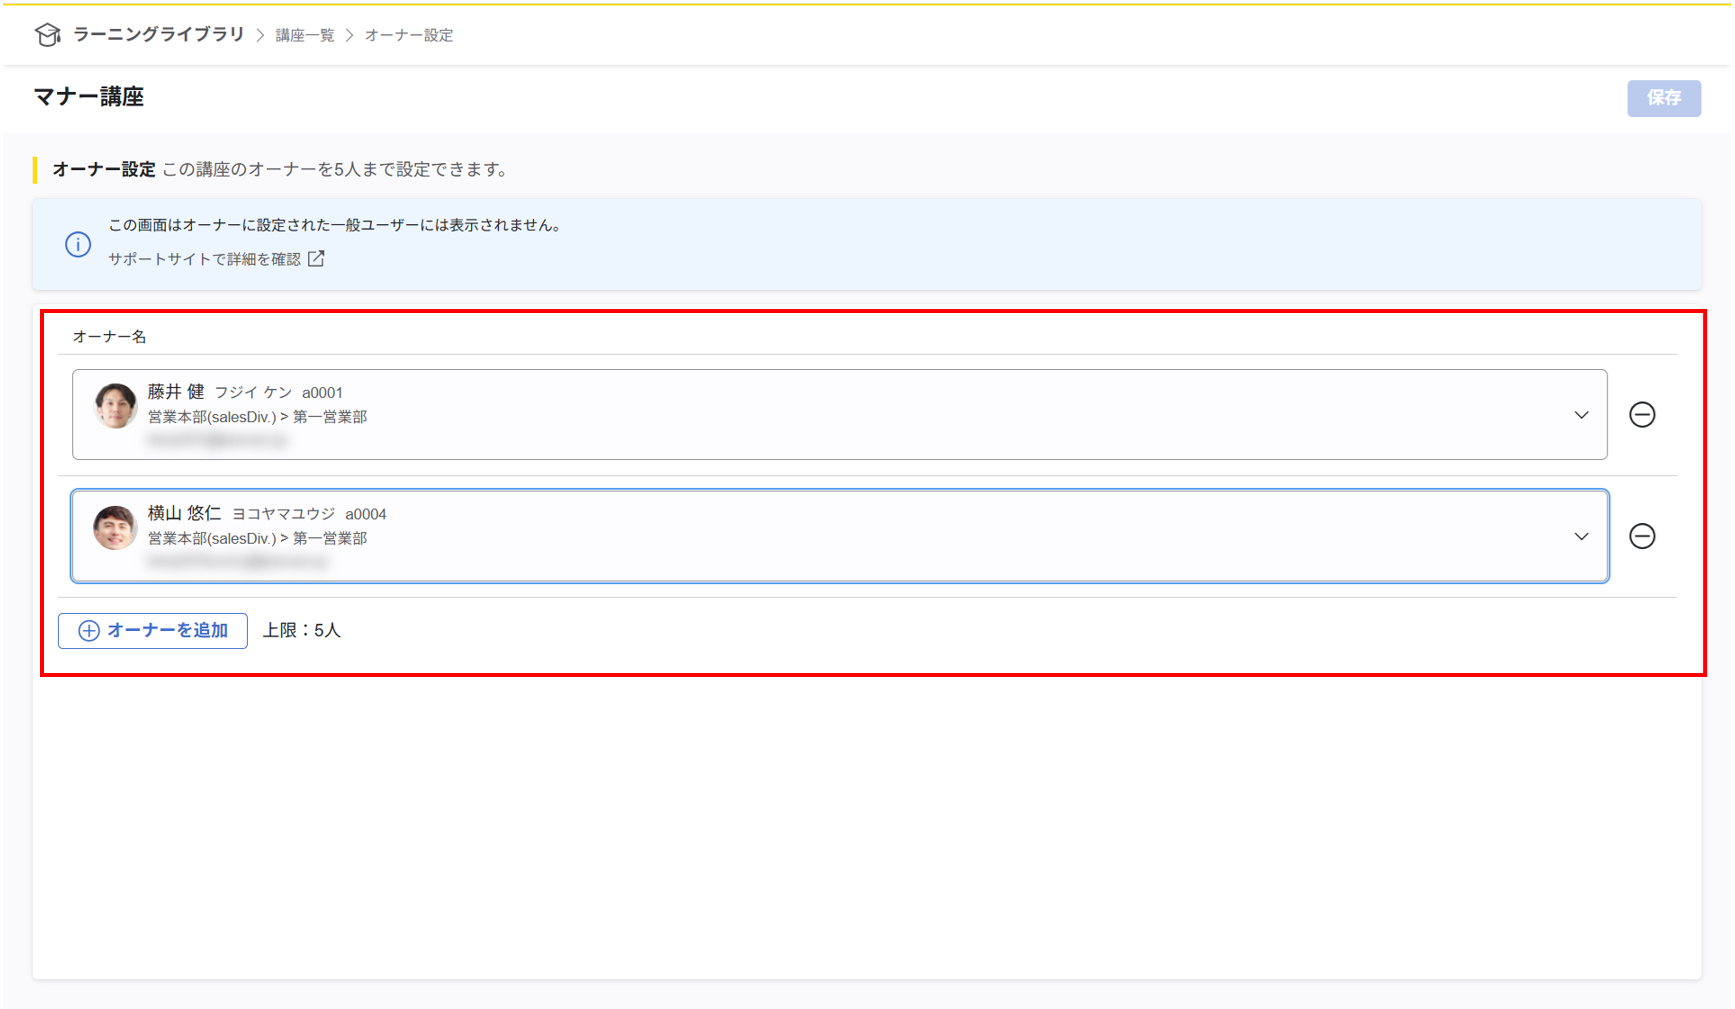The width and height of the screenshot is (1735, 1009).
Task: Click the graduation cap logo icon
Action: pos(48,33)
